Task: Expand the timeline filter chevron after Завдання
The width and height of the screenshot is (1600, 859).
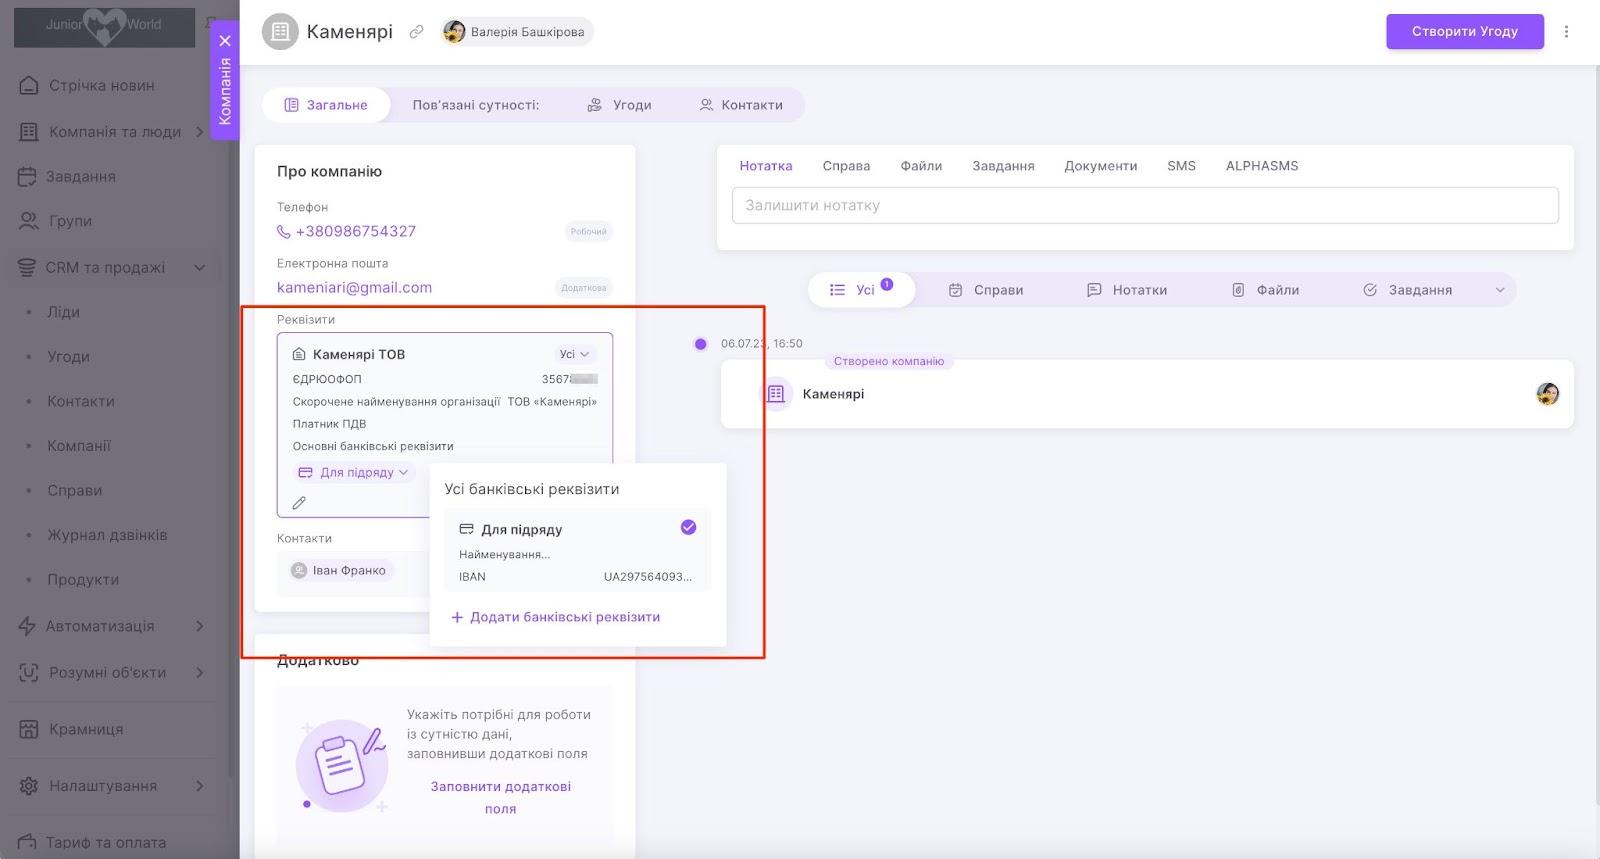Action: [x=1499, y=290]
